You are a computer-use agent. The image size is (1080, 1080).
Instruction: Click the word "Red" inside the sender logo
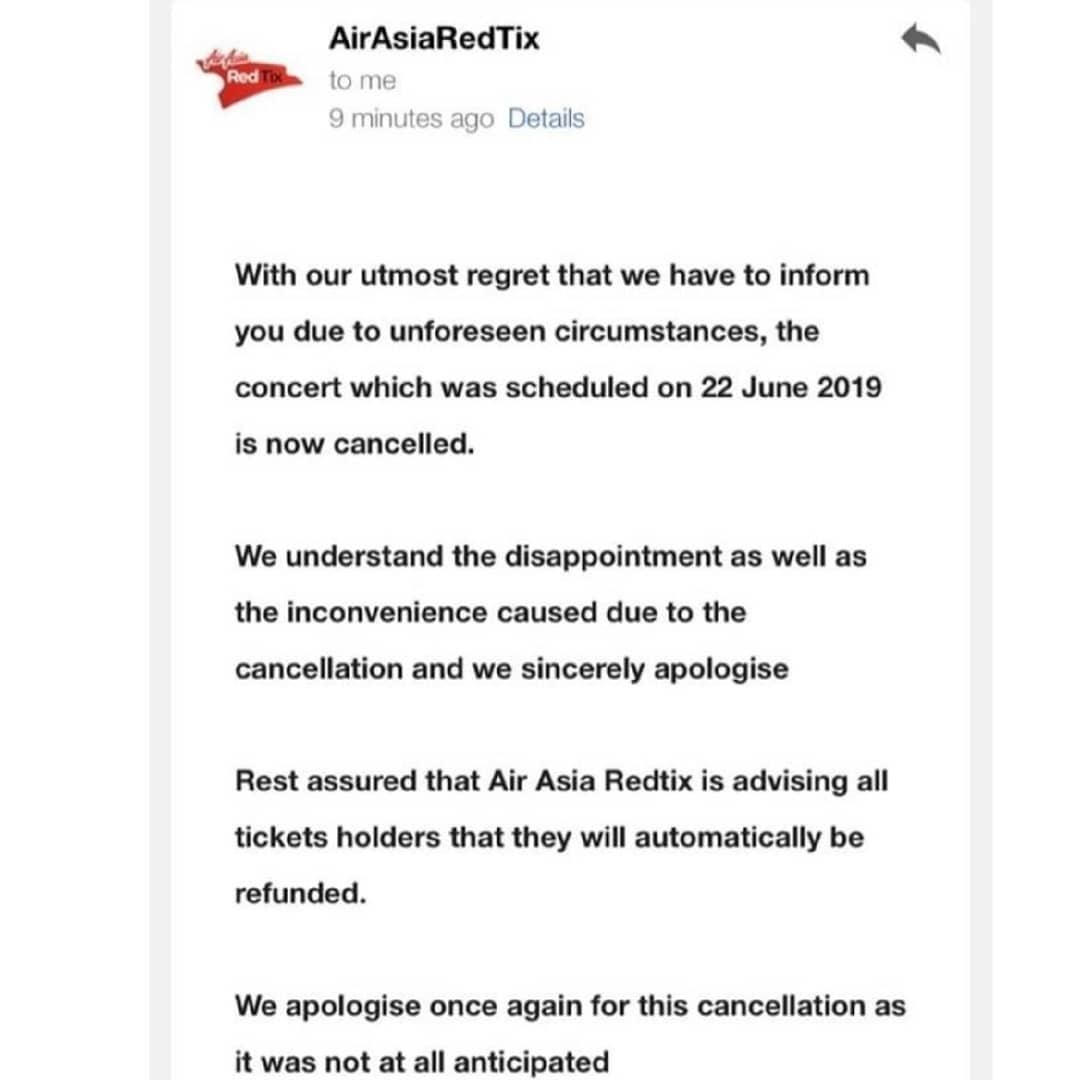click(x=242, y=76)
